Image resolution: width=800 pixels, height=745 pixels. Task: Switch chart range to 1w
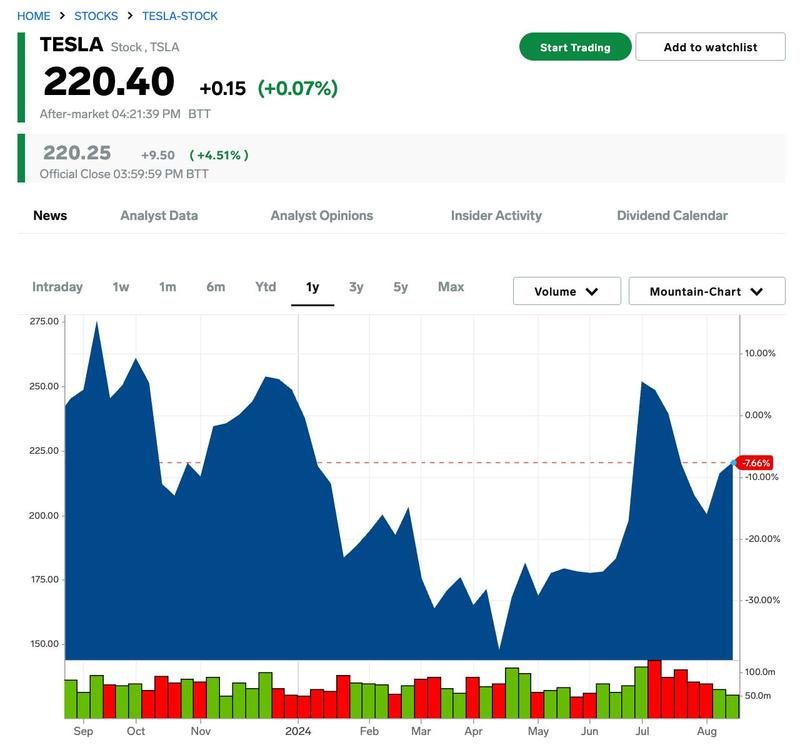(x=121, y=287)
